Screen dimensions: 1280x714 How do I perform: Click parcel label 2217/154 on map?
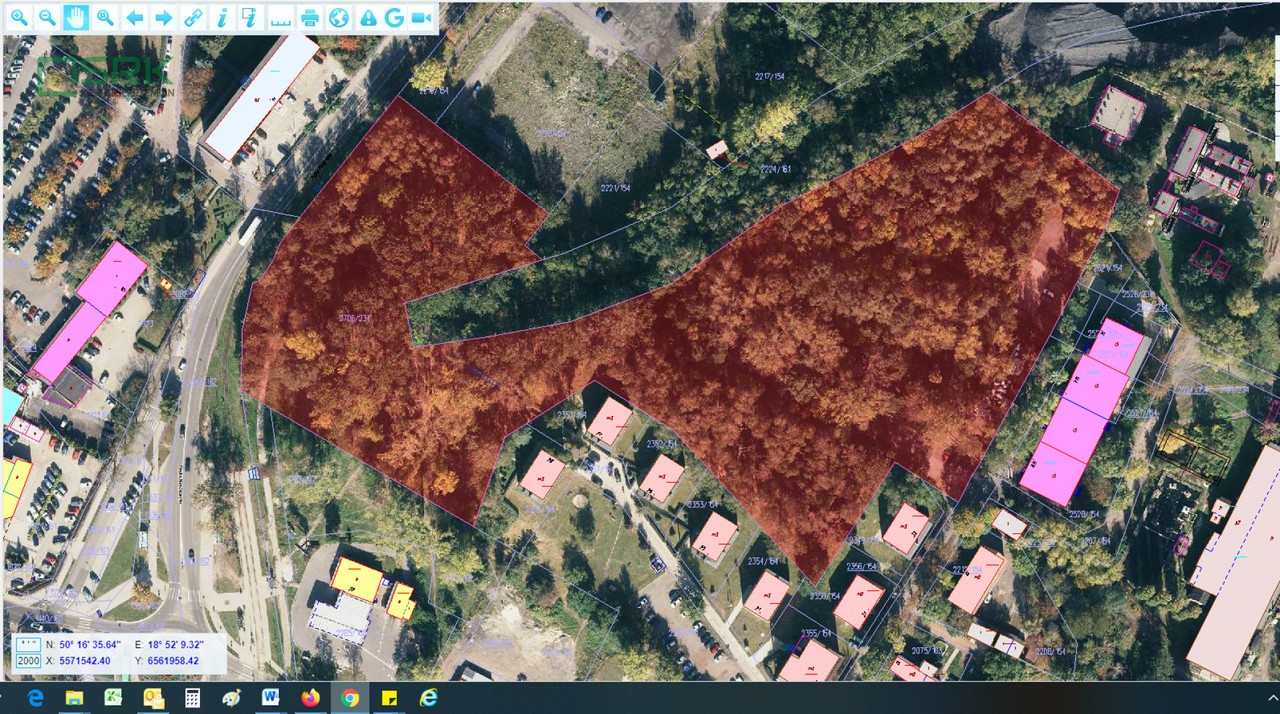769,76
